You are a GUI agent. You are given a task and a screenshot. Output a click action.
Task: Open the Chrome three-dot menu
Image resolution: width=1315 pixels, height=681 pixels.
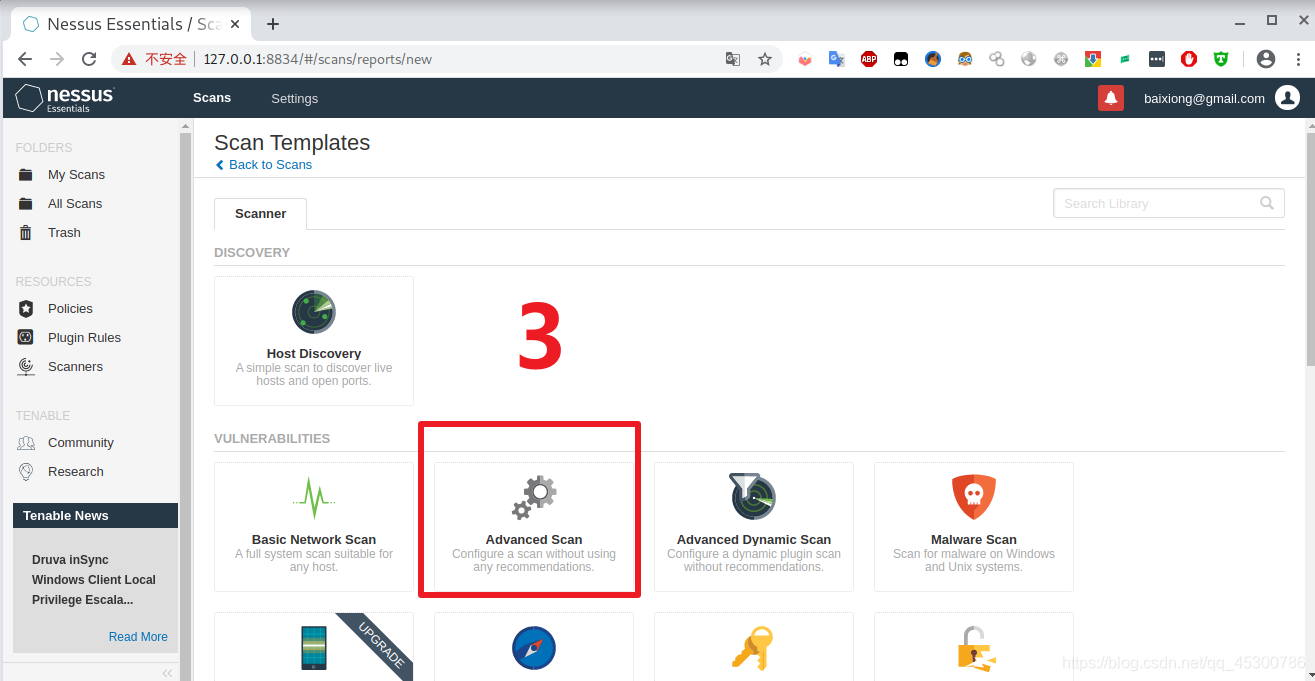(1297, 59)
